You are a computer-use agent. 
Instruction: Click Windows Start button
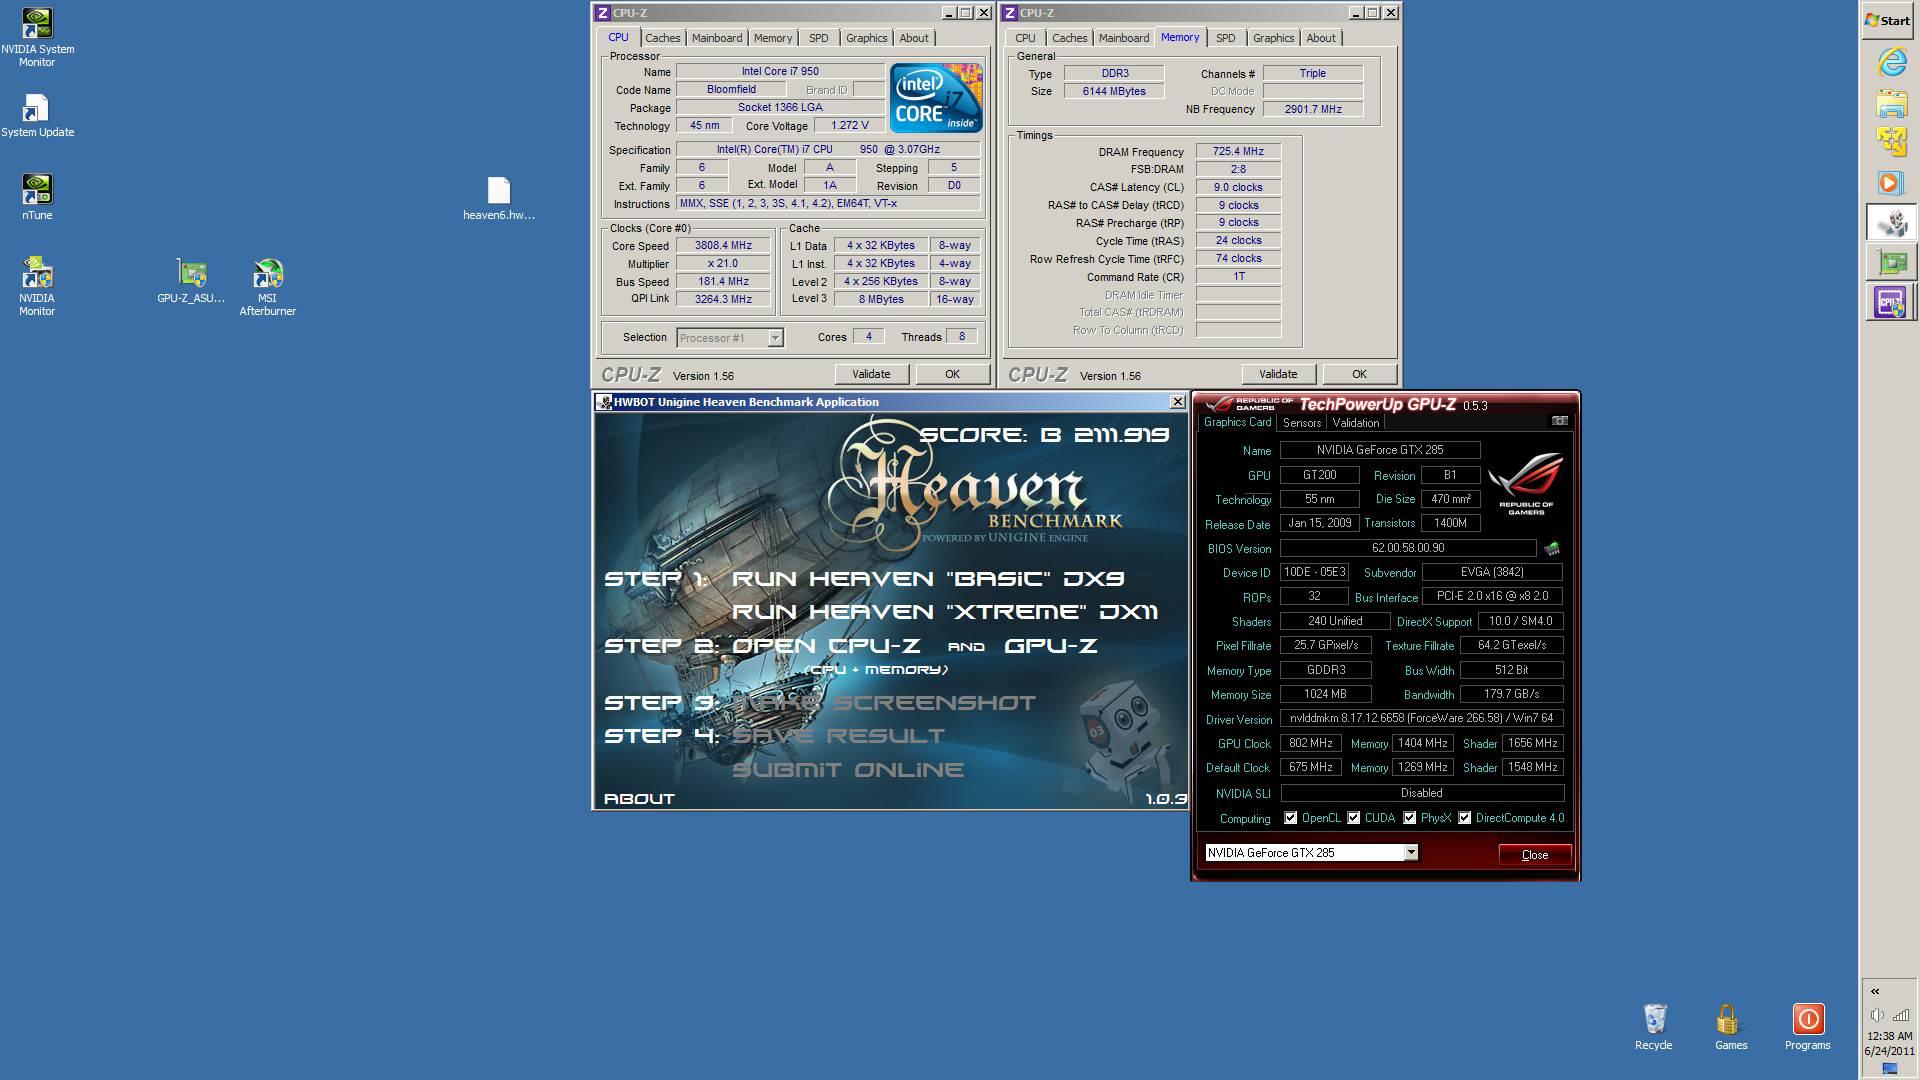tap(1888, 20)
